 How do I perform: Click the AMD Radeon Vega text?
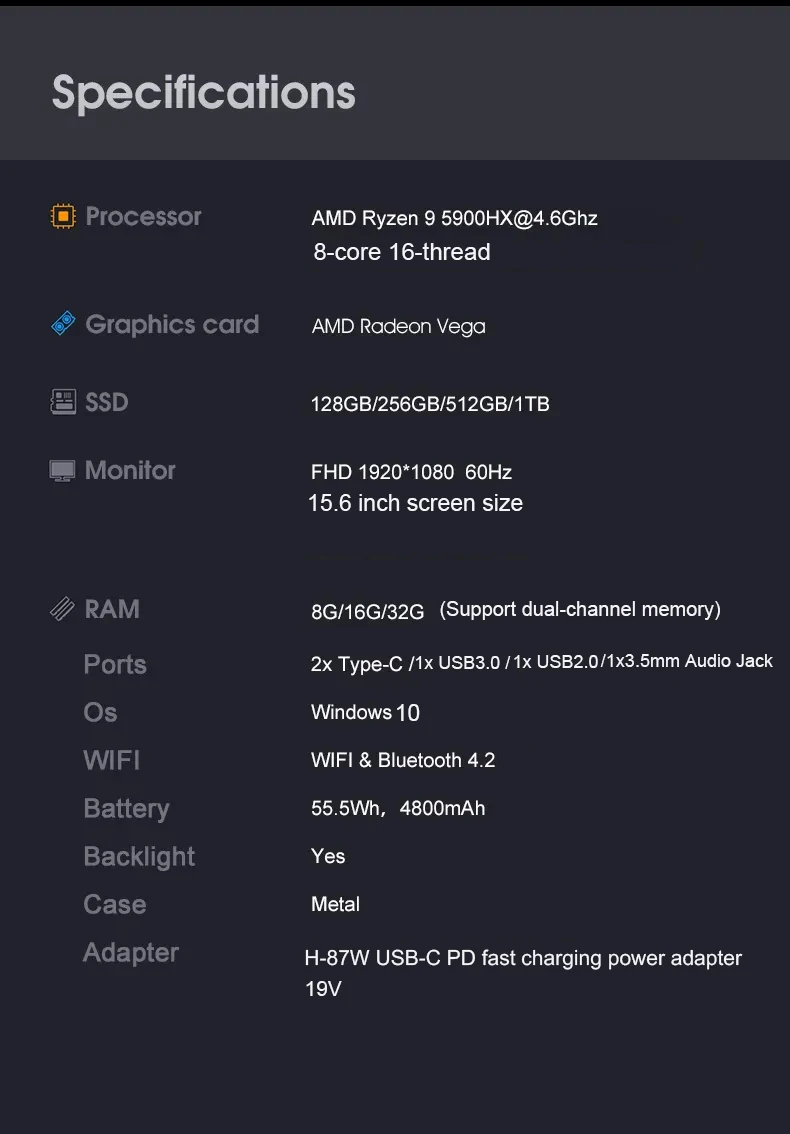[x=398, y=326]
